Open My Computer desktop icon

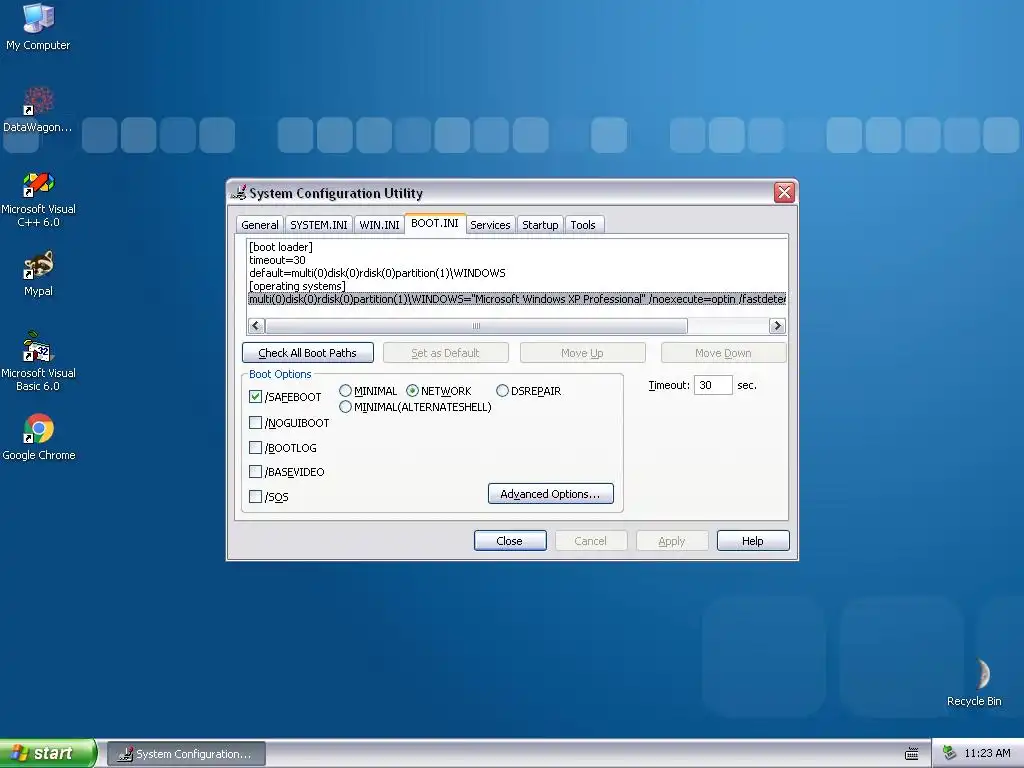click(x=38, y=26)
